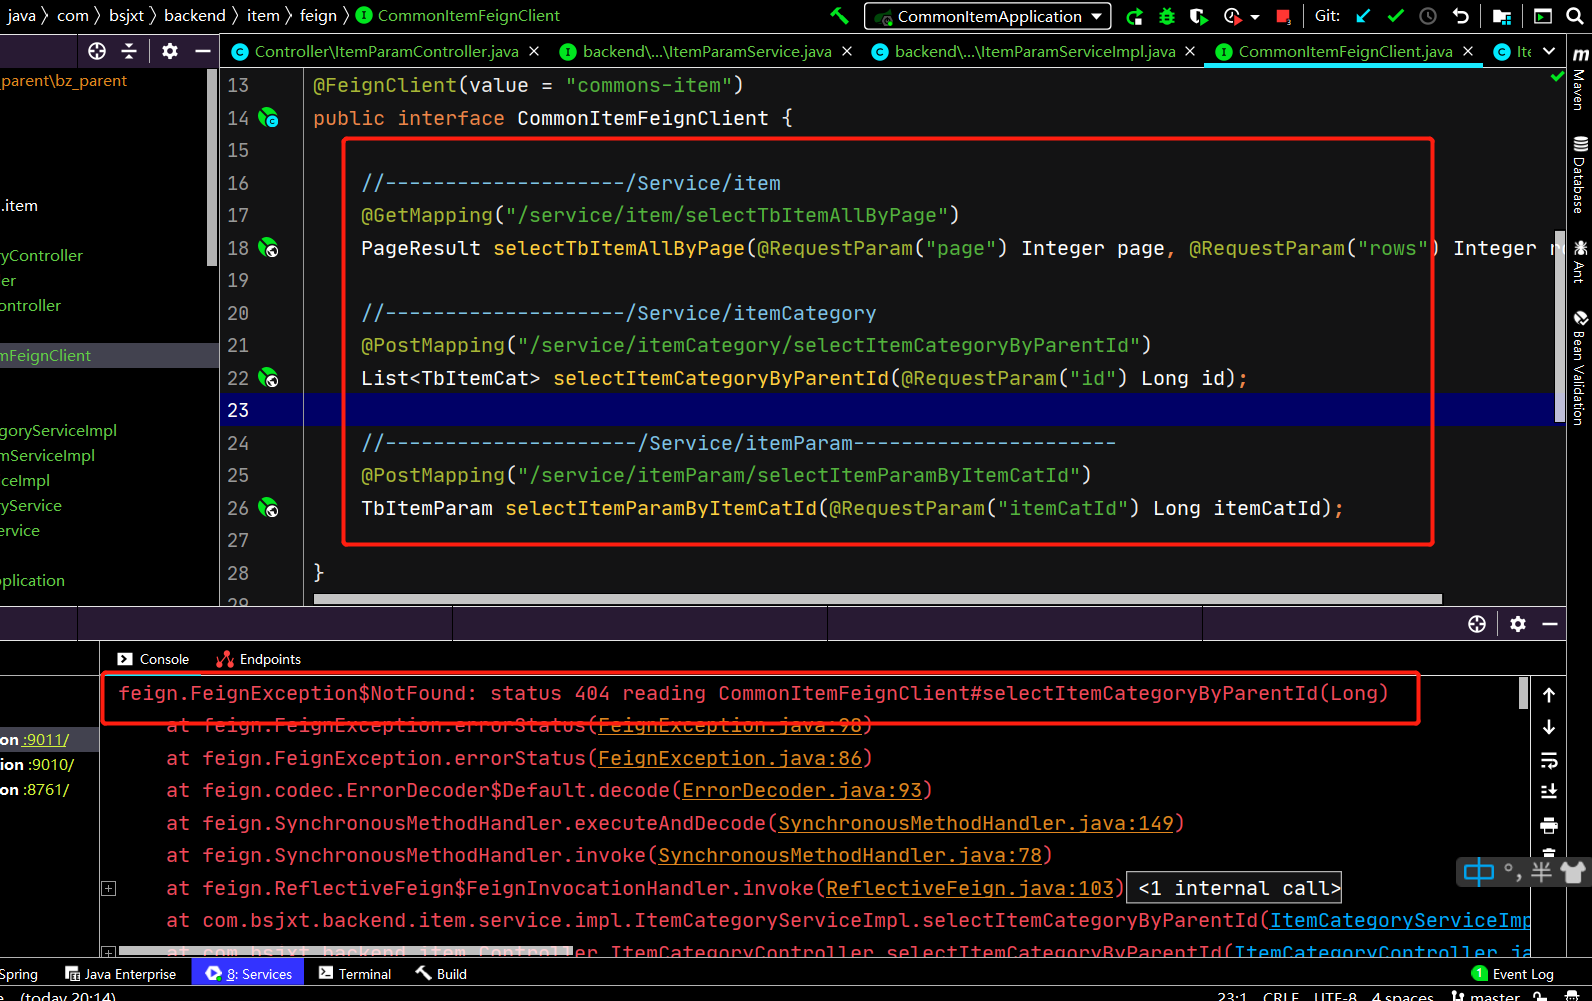Open the SynchronousMethodHandler.java:149 link
This screenshot has height=1001, width=1592.
pos(976,823)
